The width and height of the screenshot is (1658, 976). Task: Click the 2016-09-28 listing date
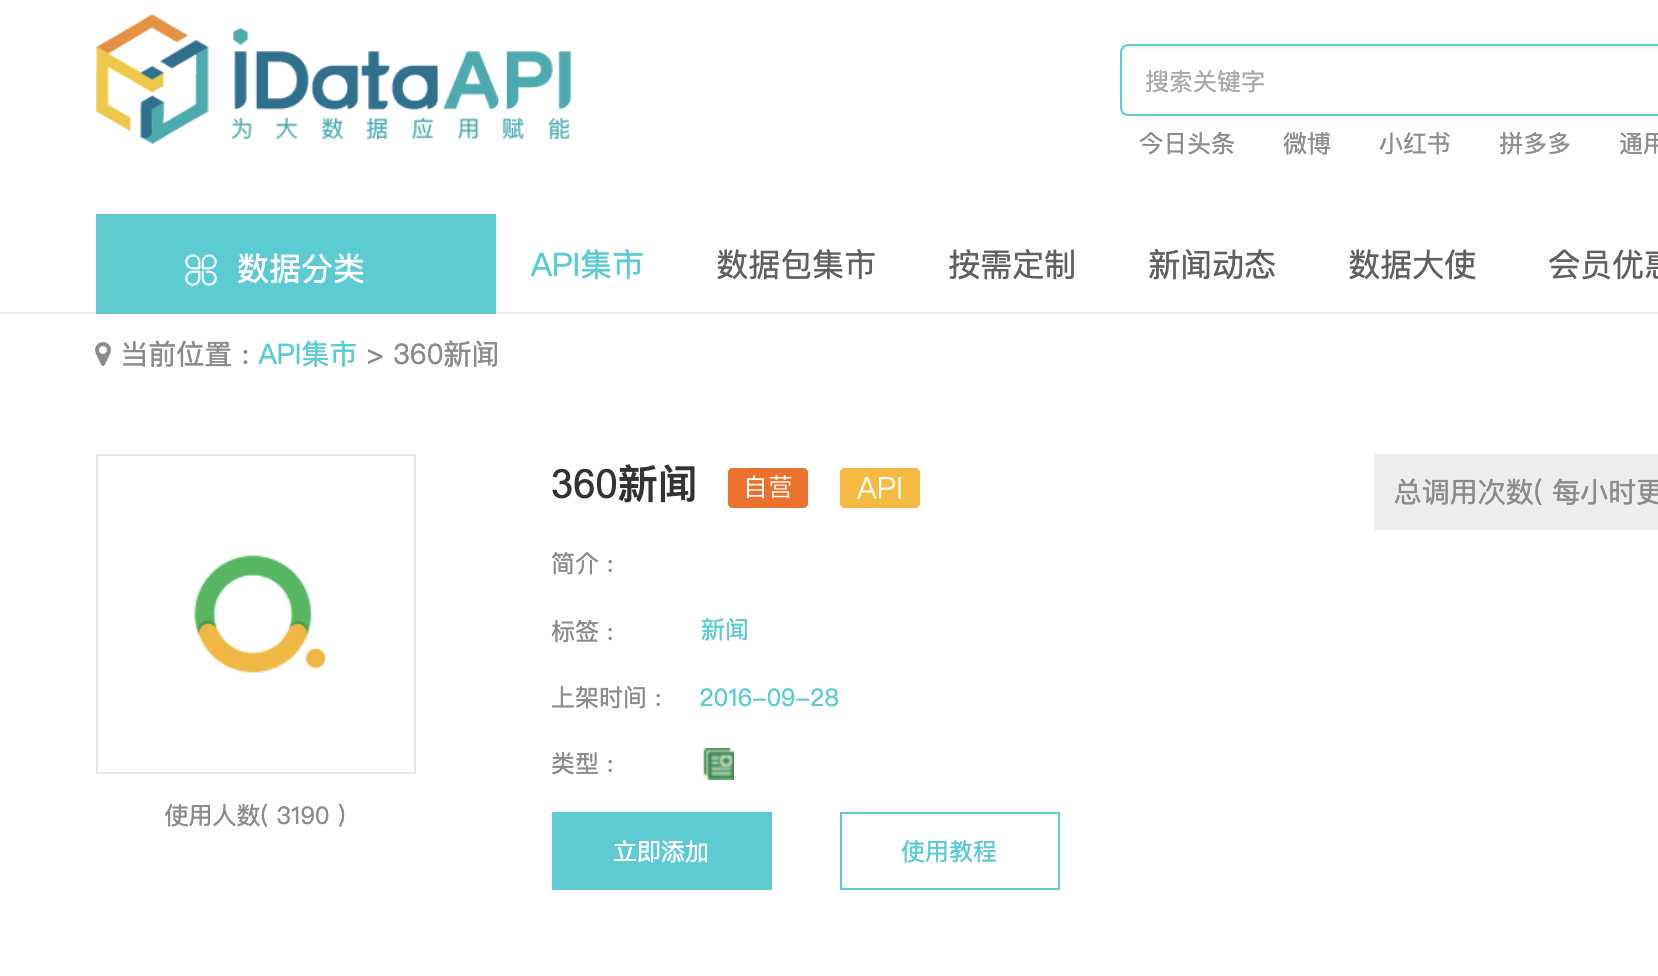[769, 698]
